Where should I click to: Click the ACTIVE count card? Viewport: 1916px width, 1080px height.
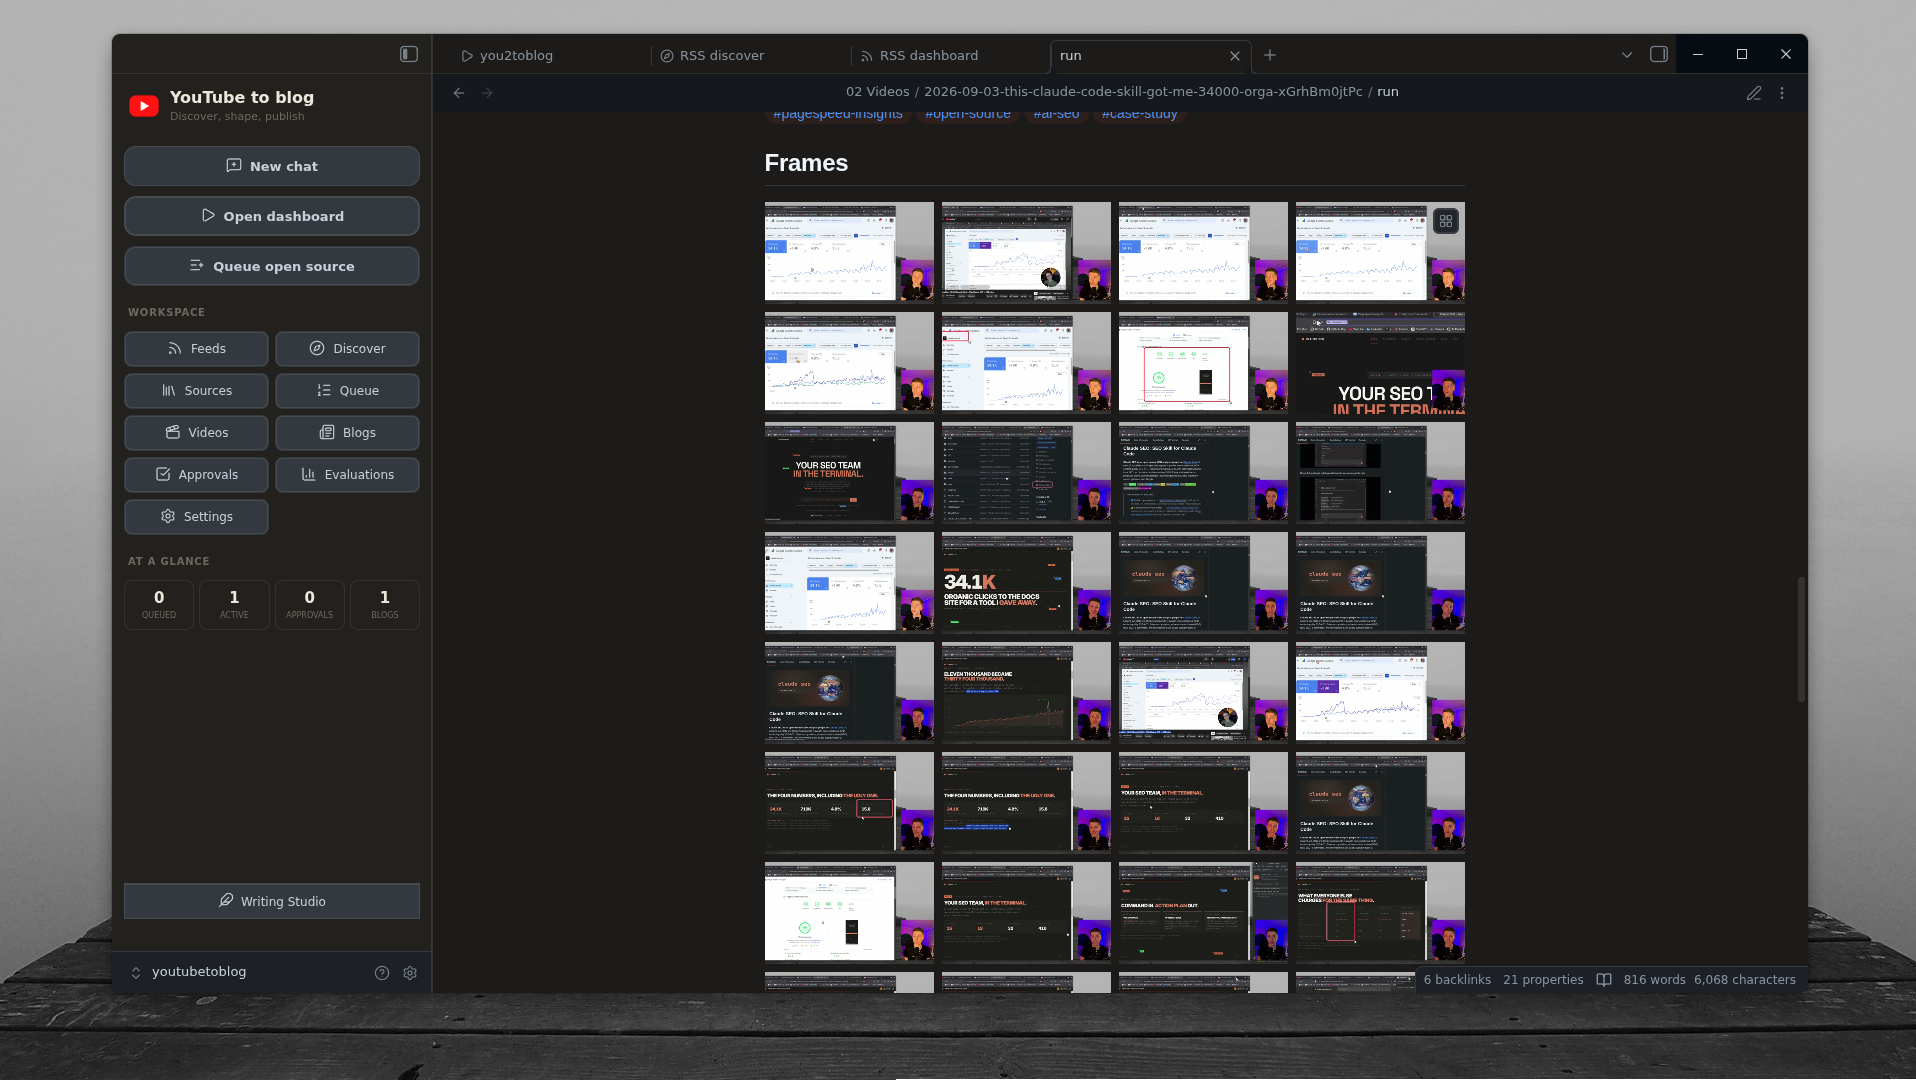(234, 605)
